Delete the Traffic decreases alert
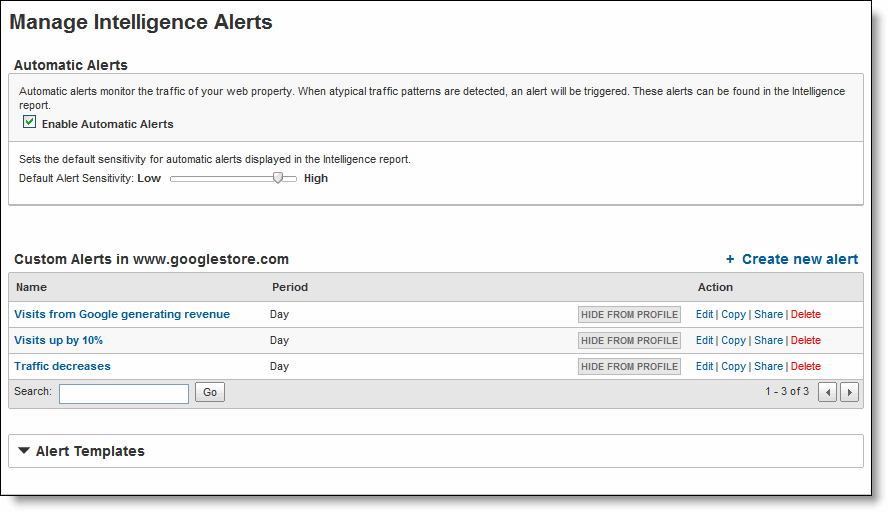888x512 pixels. (806, 366)
